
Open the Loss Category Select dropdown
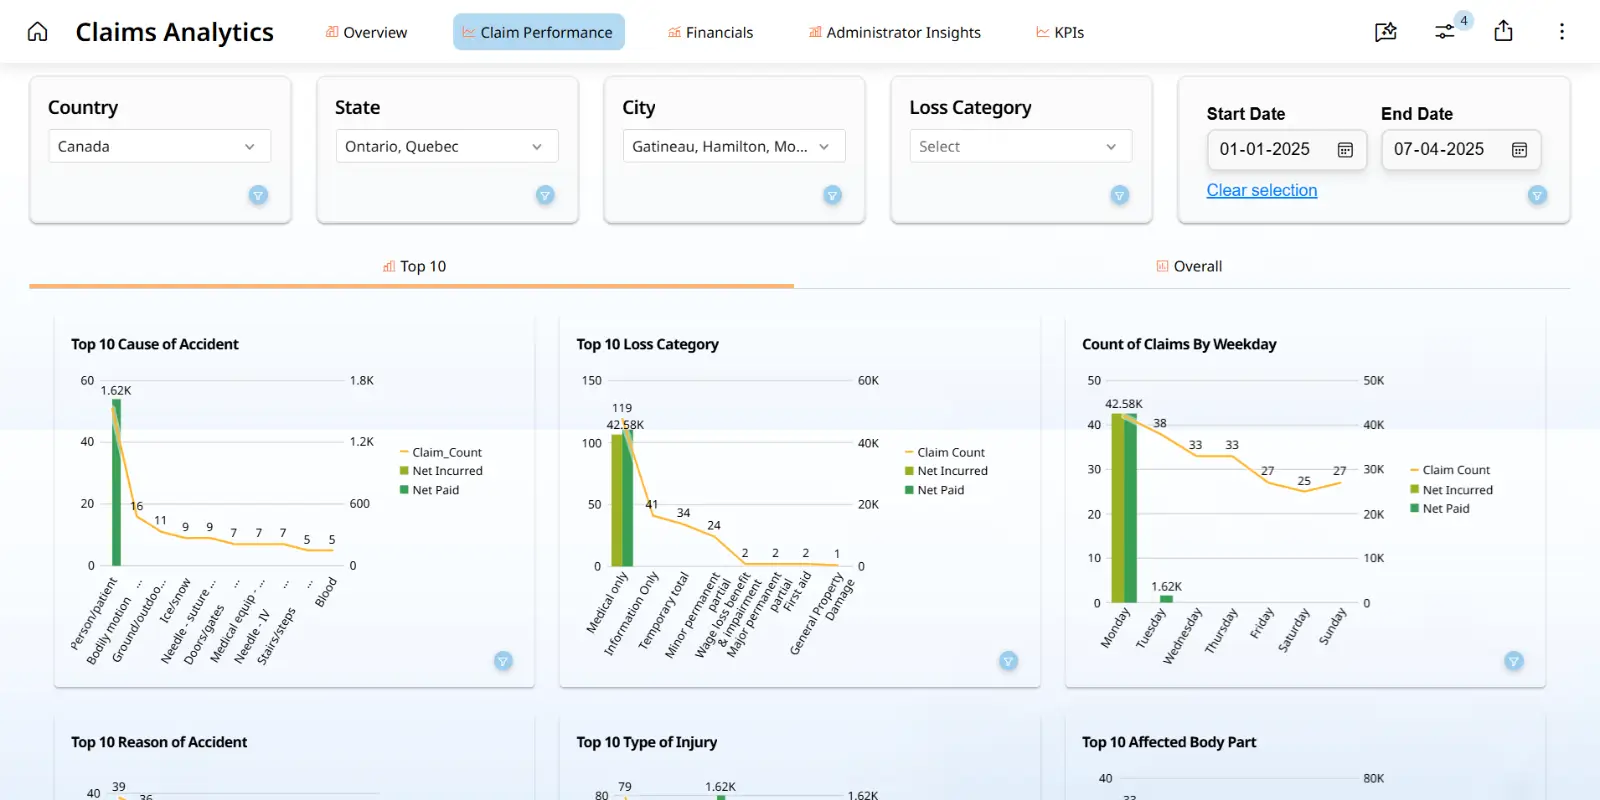click(1020, 146)
